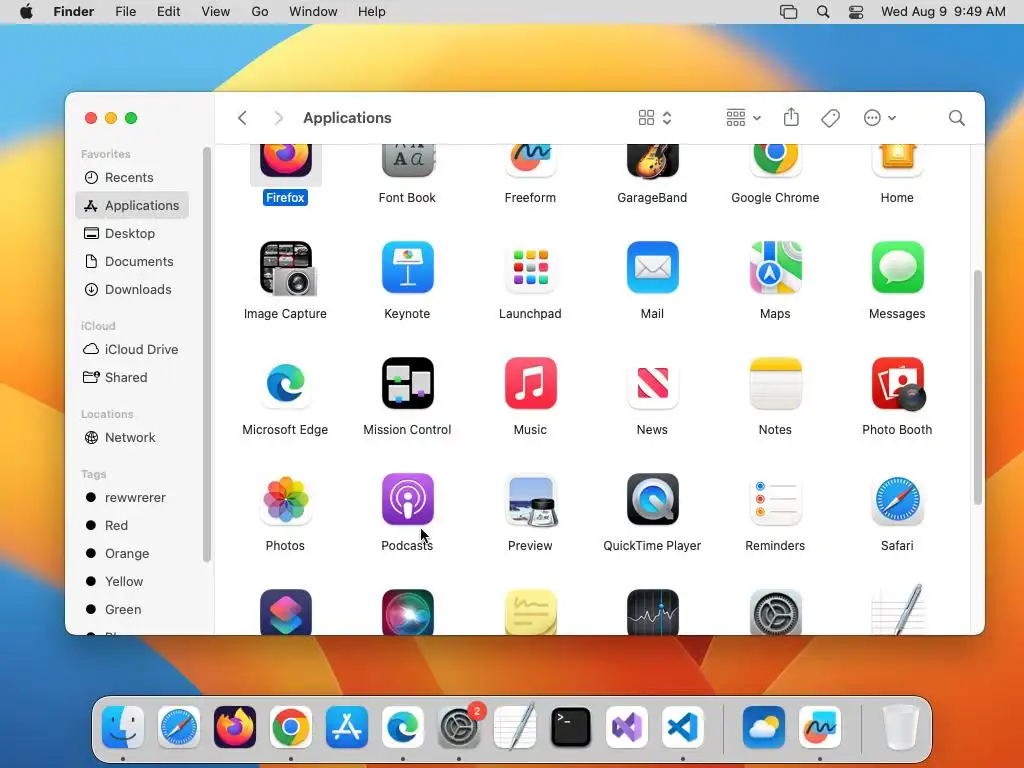The width and height of the screenshot is (1024, 768).
Task: Open the Finder menu
Action: 74,12
